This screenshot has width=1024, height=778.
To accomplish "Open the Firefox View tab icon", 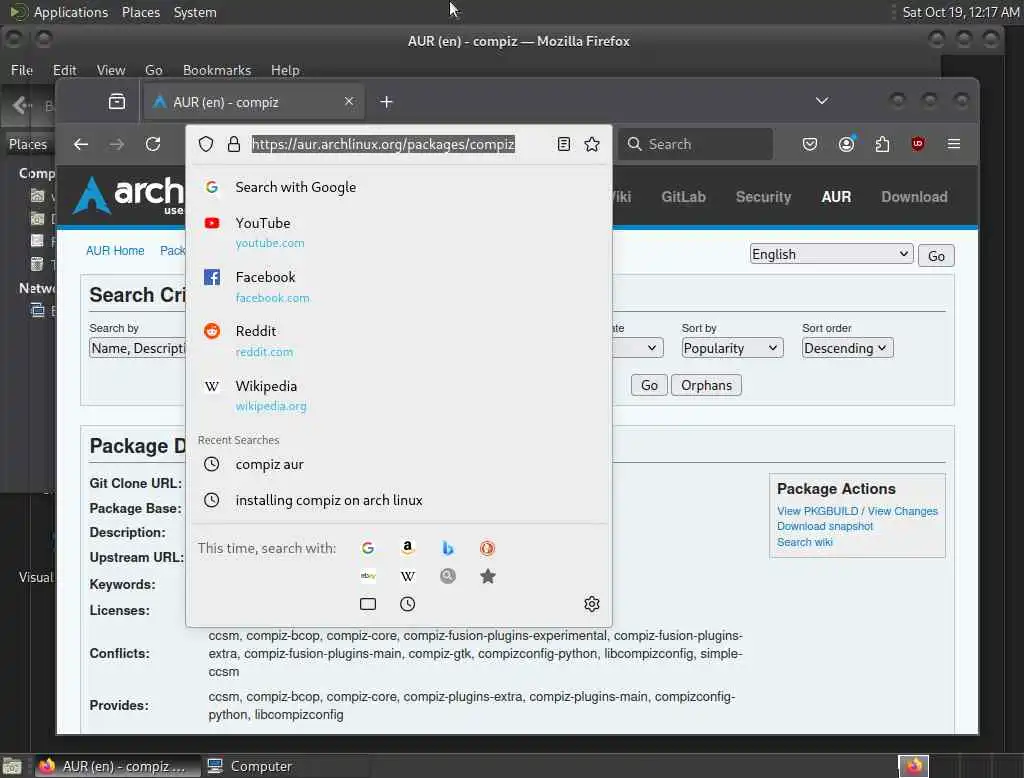I will point(117,102).
